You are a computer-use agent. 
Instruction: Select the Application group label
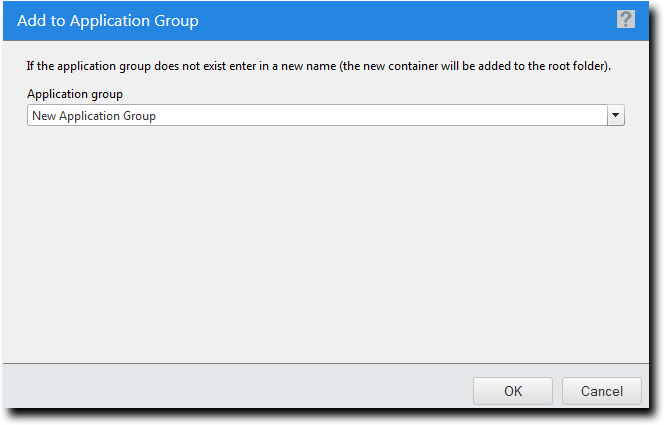point(75,94)
